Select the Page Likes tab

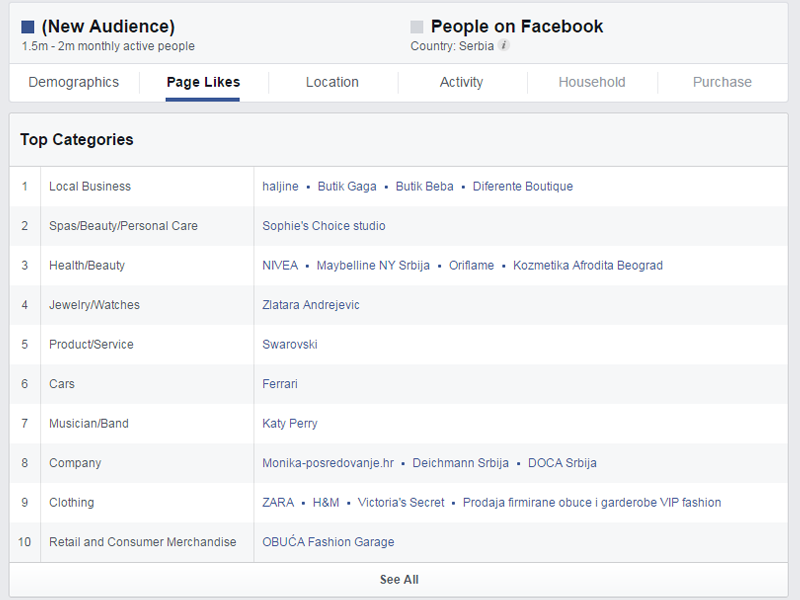203,82
